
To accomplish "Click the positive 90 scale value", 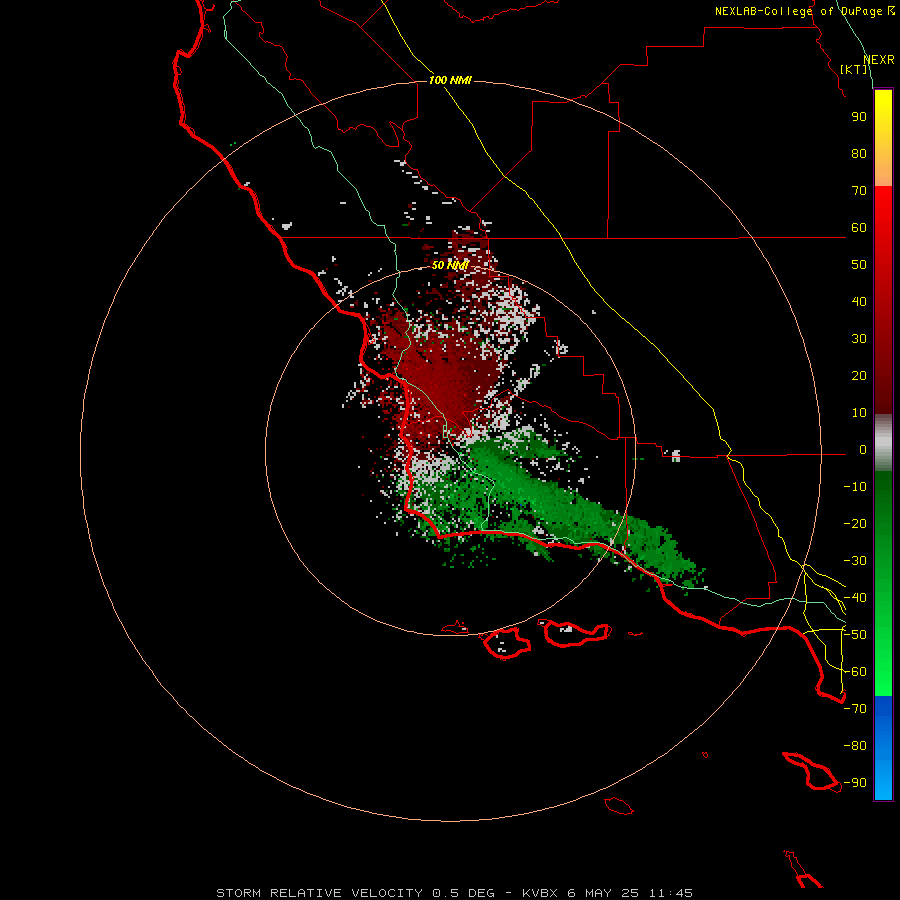I will (x=859, y=117).
